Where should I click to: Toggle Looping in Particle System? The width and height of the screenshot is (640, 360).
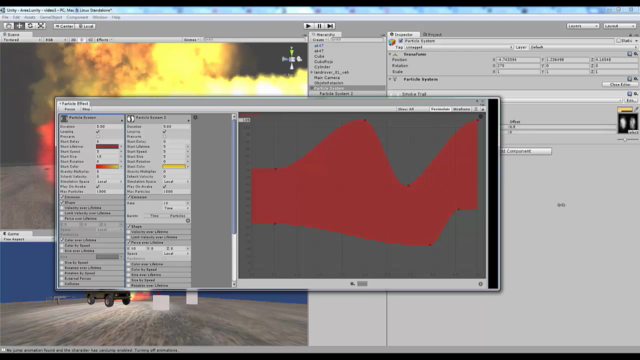(x=98, y=131)
